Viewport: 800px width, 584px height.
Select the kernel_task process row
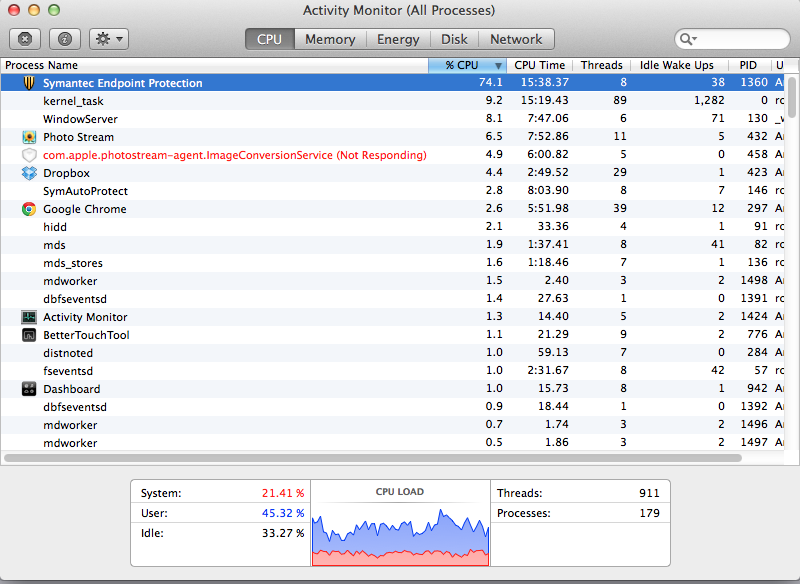(393, 101)
